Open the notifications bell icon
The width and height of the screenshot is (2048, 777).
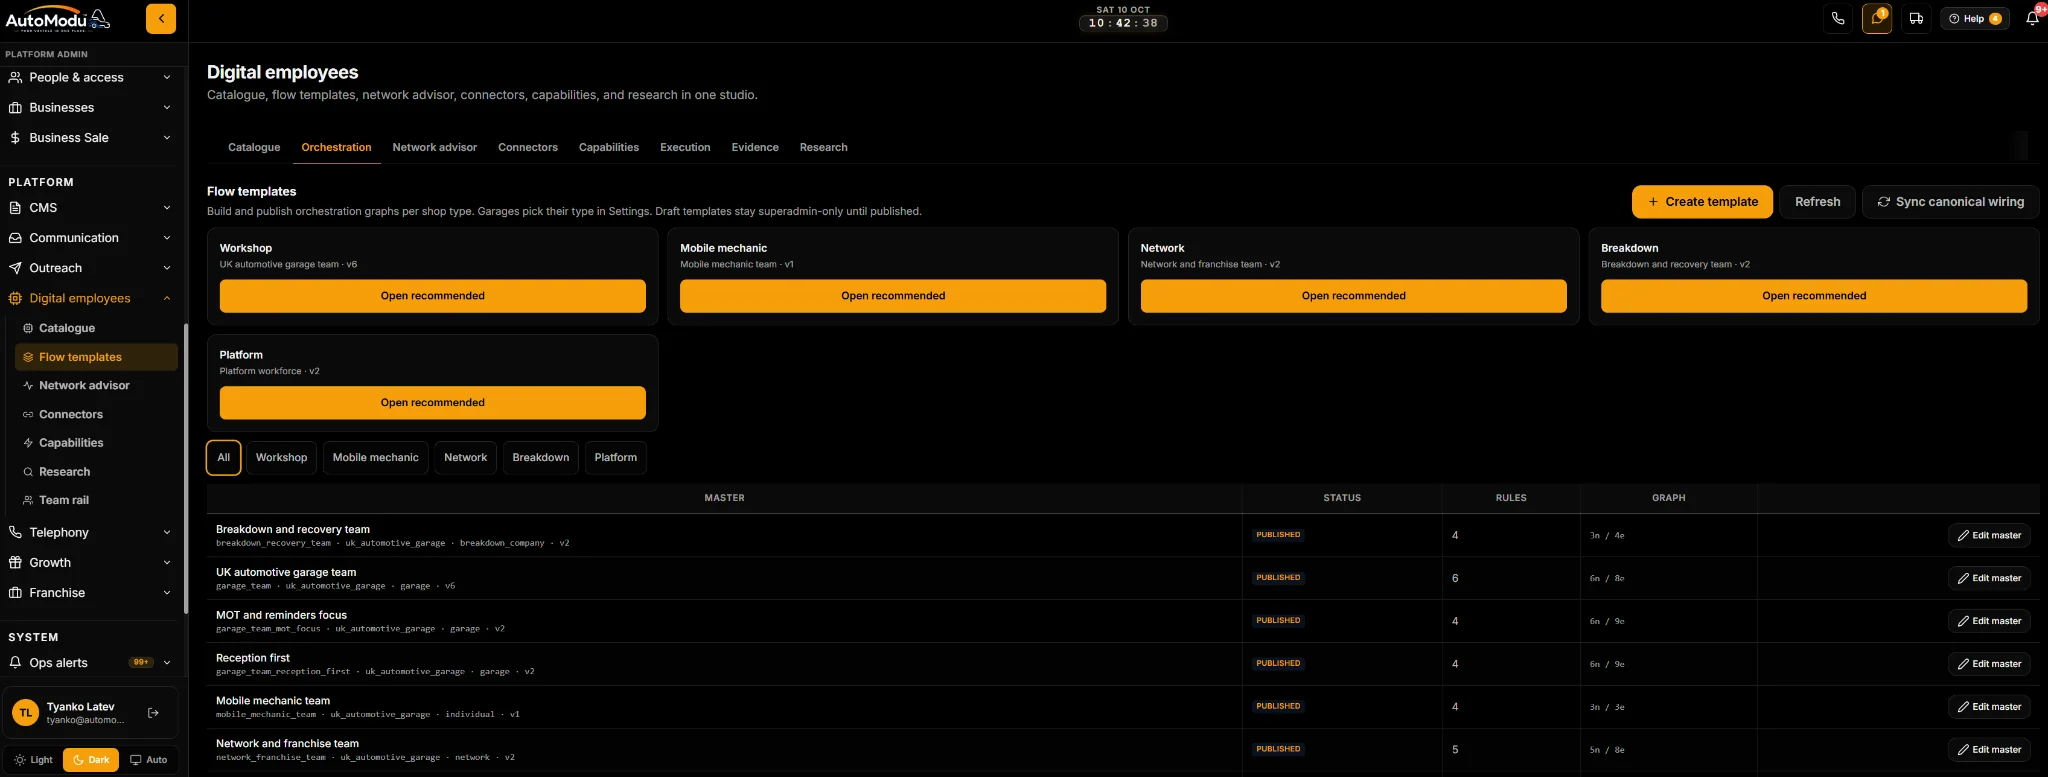(2032, 19)
